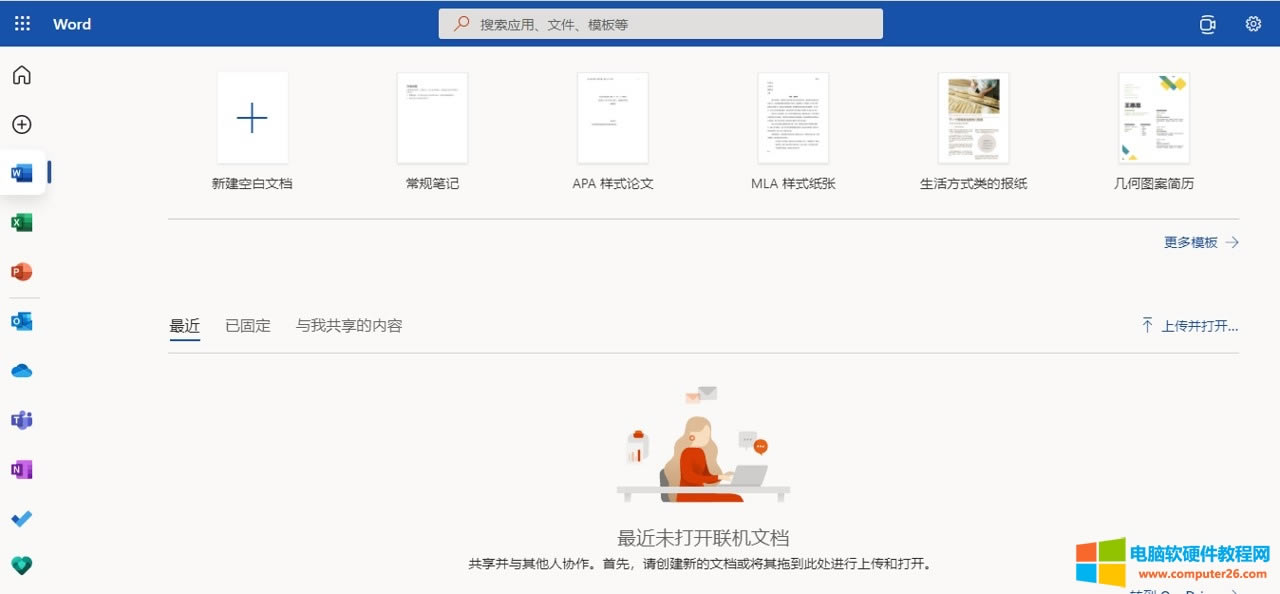The image size is (1280, 594).
Task: Open Teams from the sidebar
Action: coord(22,420)
